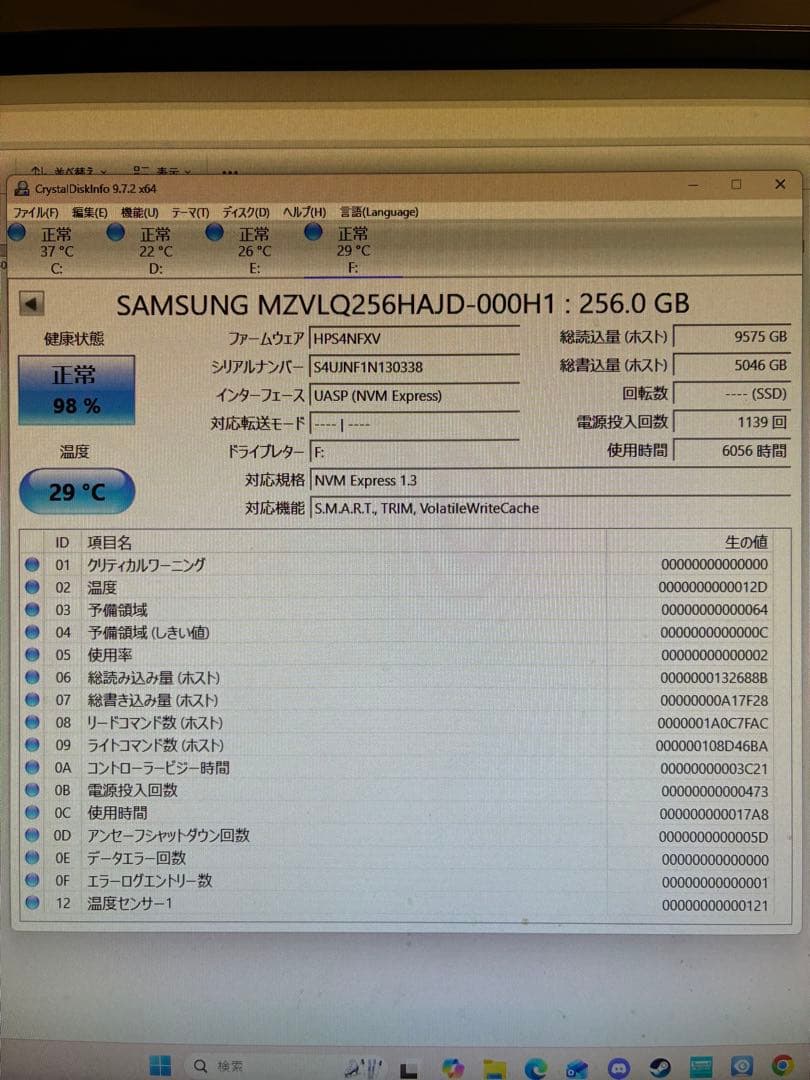Select drive C: disk tab at 37 °C
This screenshot has width=810, height=1080.
click(48, 250)
